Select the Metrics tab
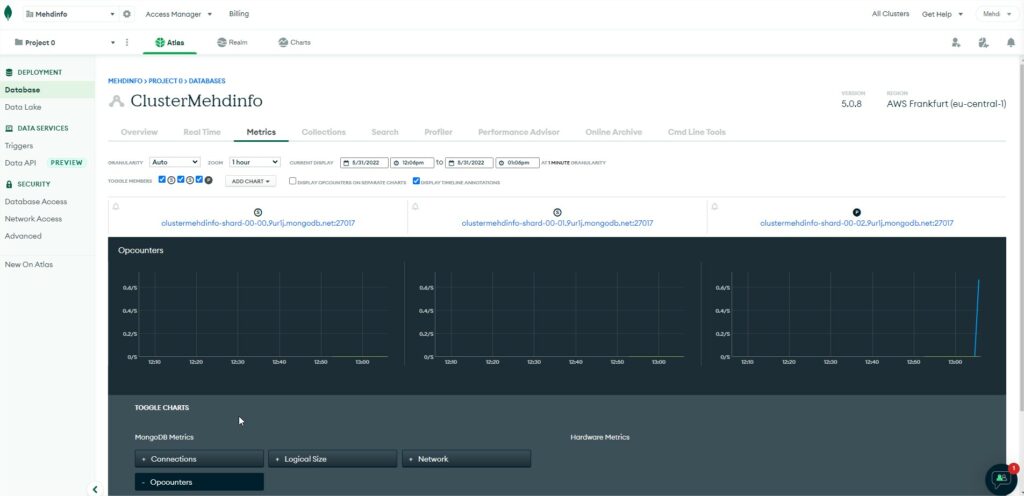Screen dimensions: 1024x496 (x=261, y=132)
